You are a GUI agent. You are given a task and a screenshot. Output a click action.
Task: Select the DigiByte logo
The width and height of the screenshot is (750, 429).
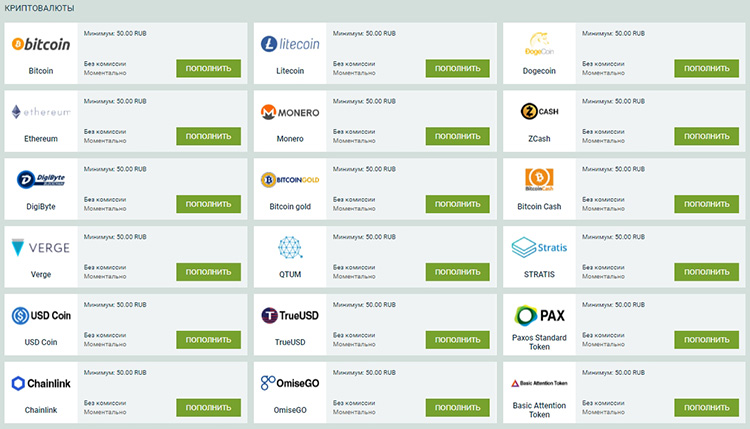click(x=41, y=180)
